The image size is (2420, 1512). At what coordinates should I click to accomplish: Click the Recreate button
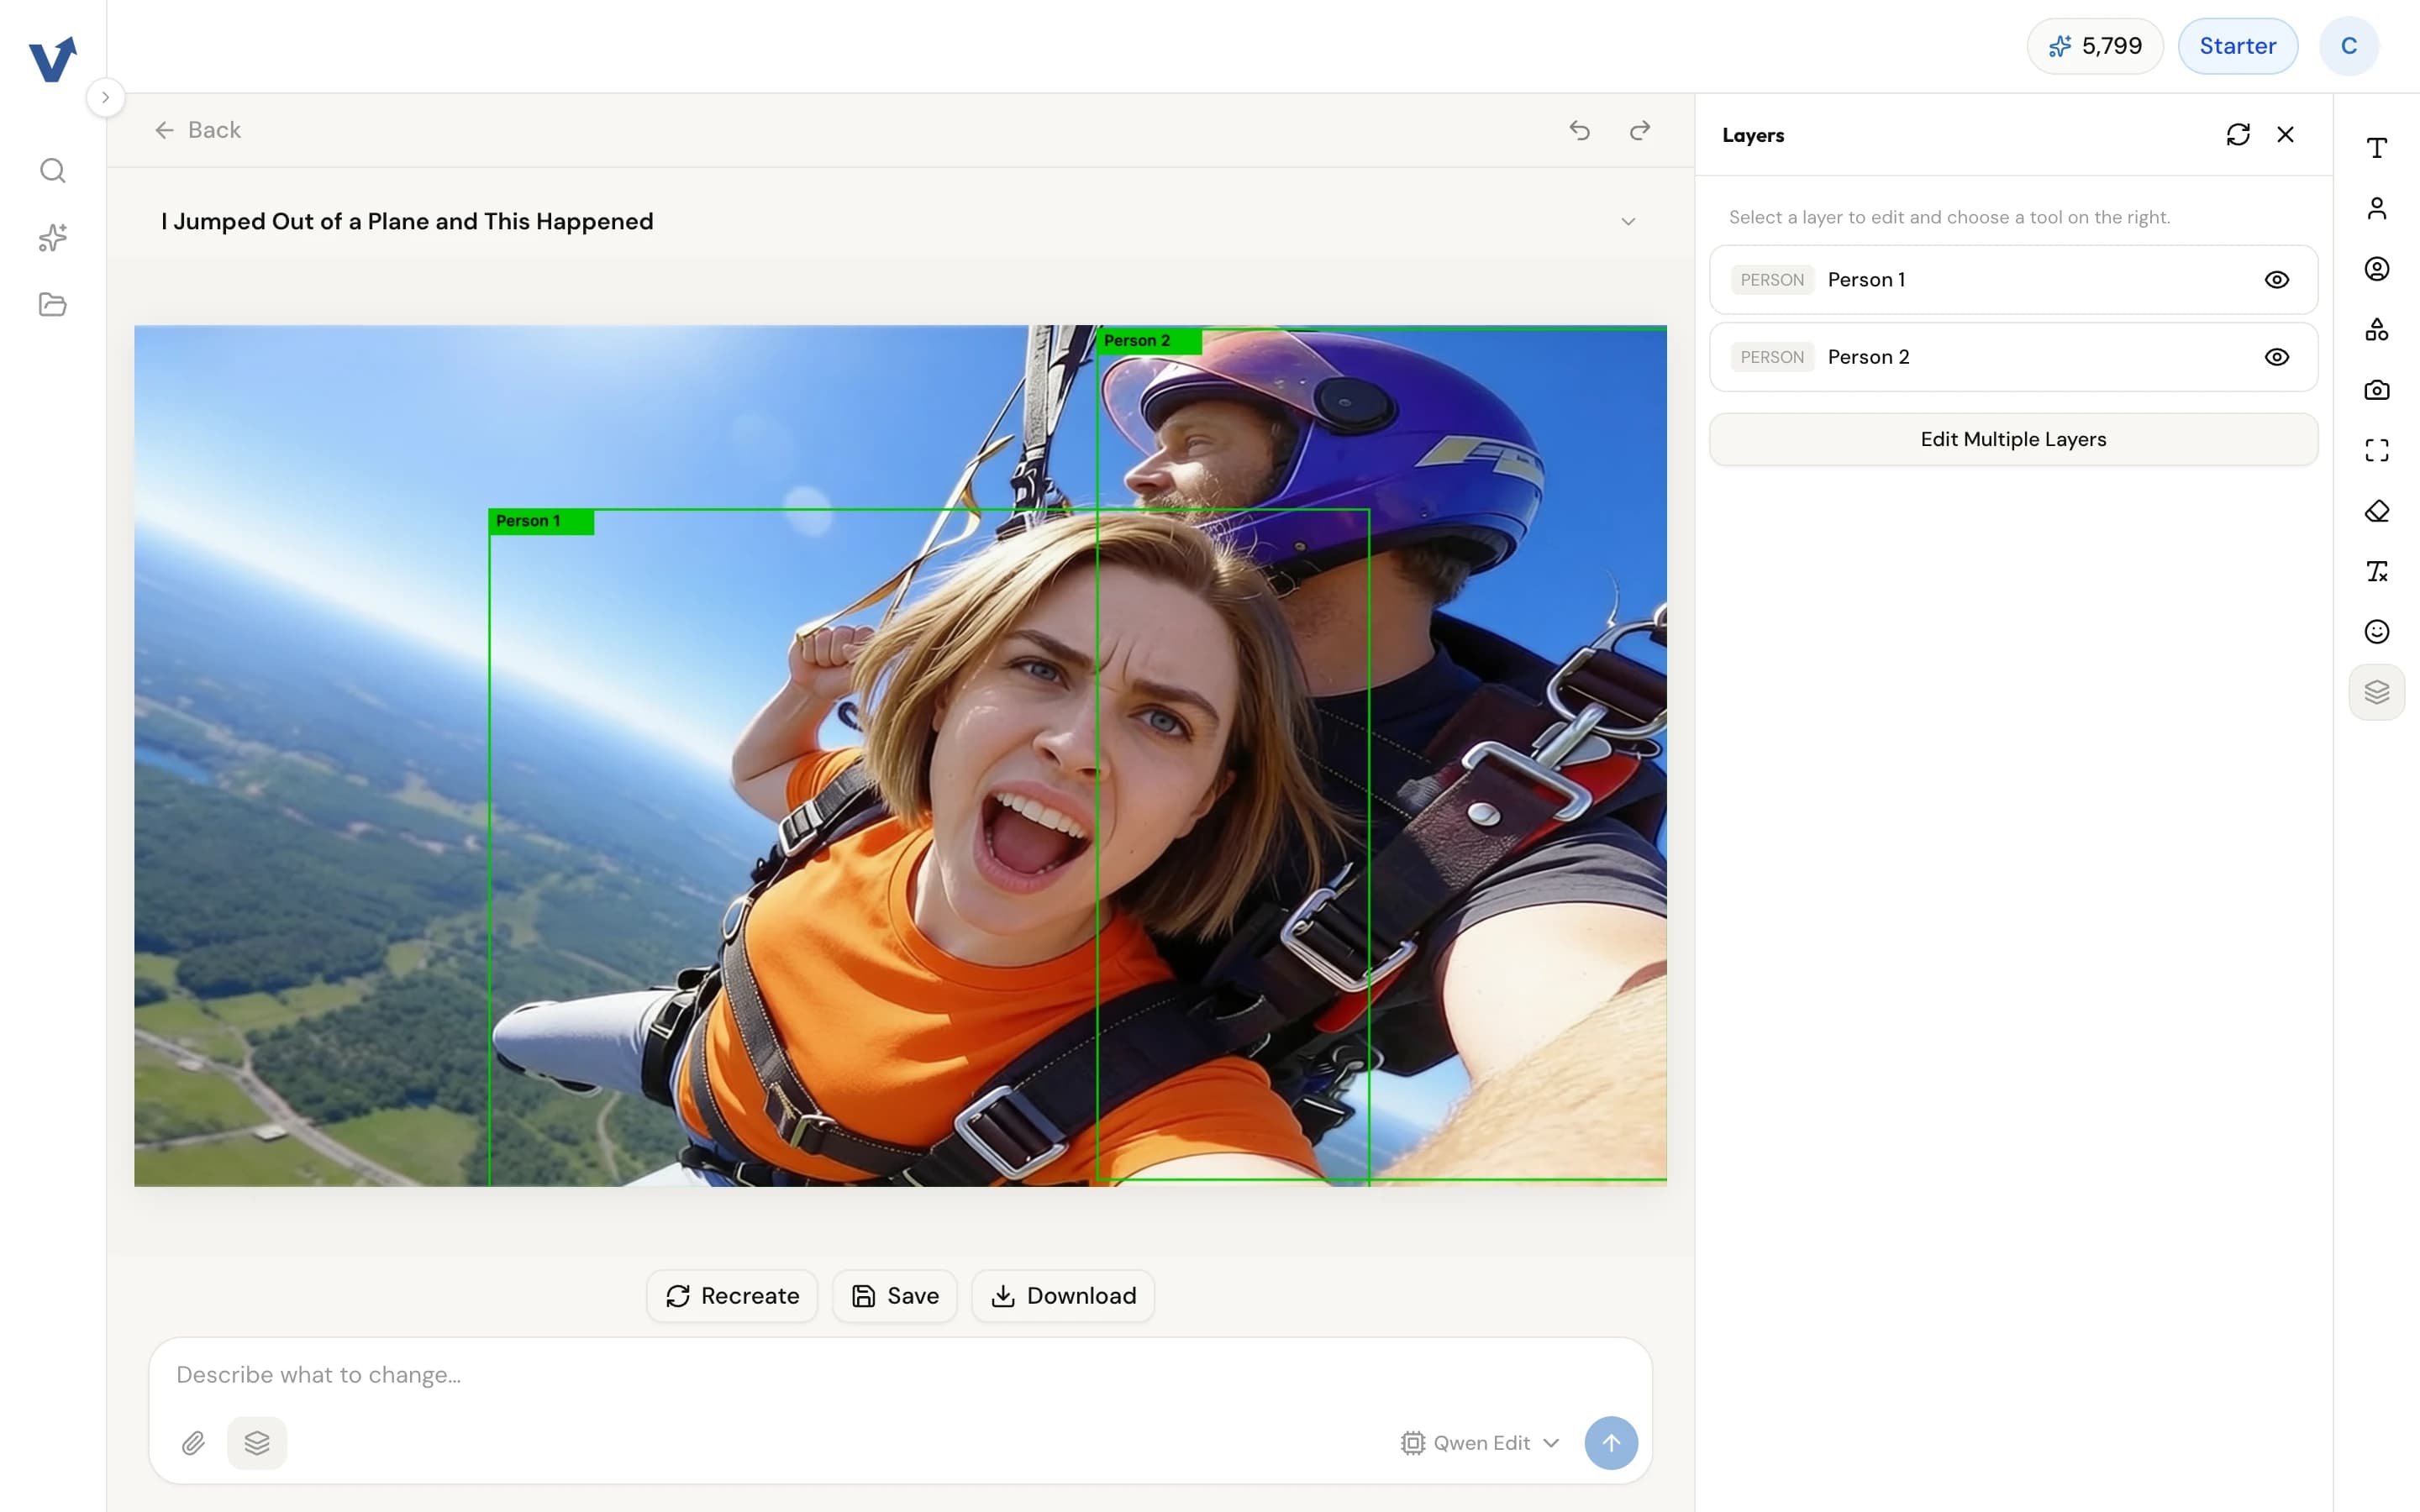coord(732,1296)
